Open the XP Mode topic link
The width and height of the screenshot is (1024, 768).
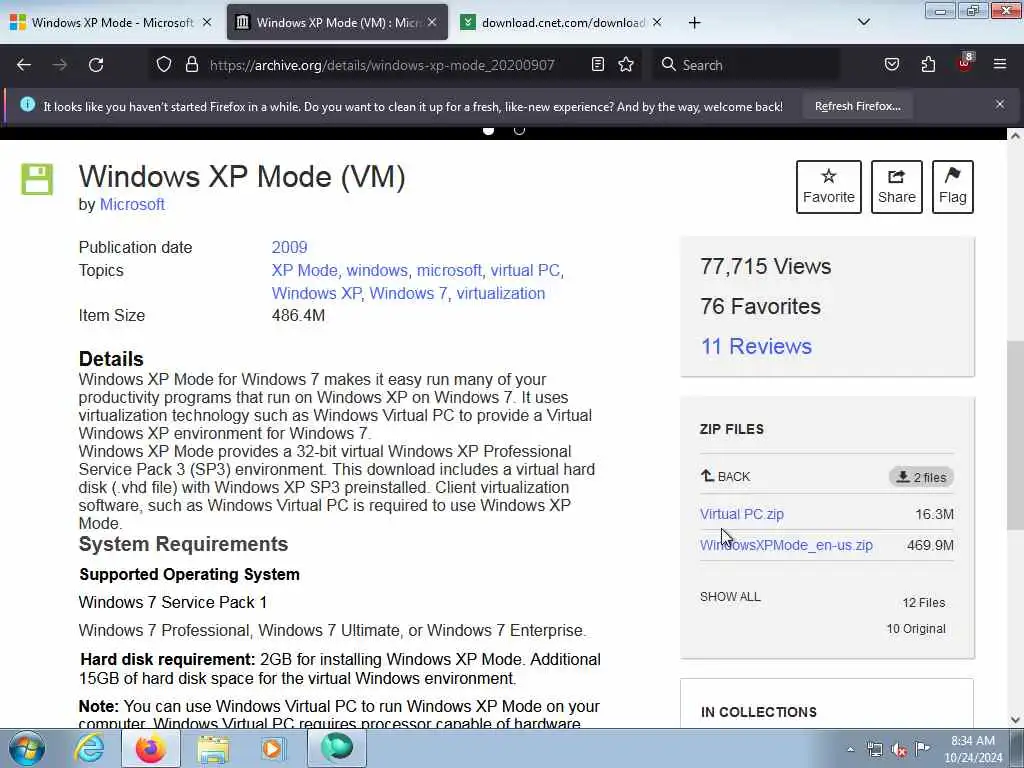[304, 270]
